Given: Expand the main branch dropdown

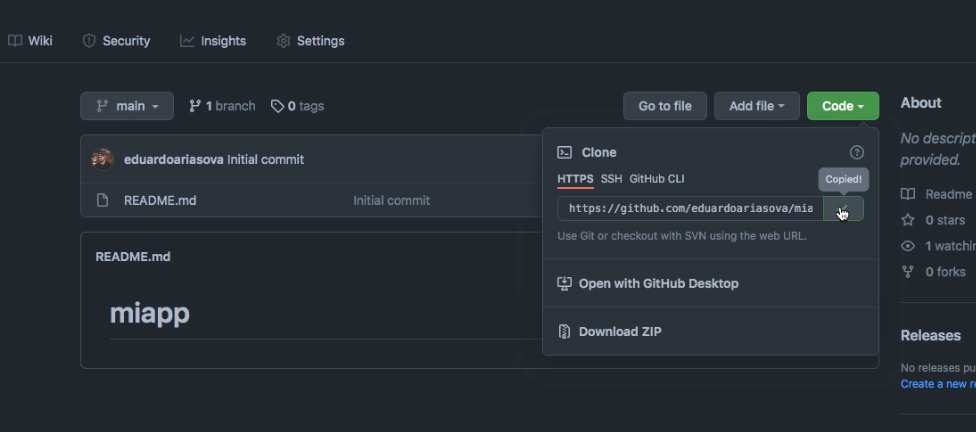Looking at the screenshot, I should [127, 106].
